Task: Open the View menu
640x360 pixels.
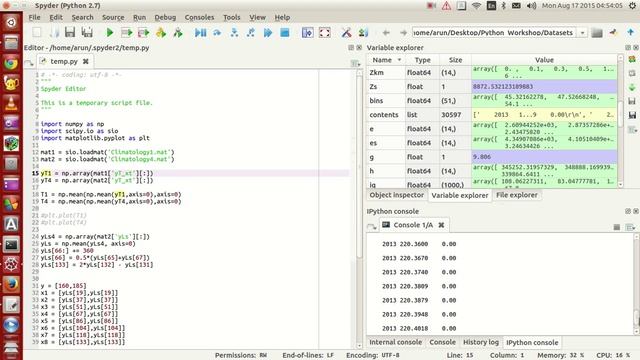Action: click(x=257, y=18)
